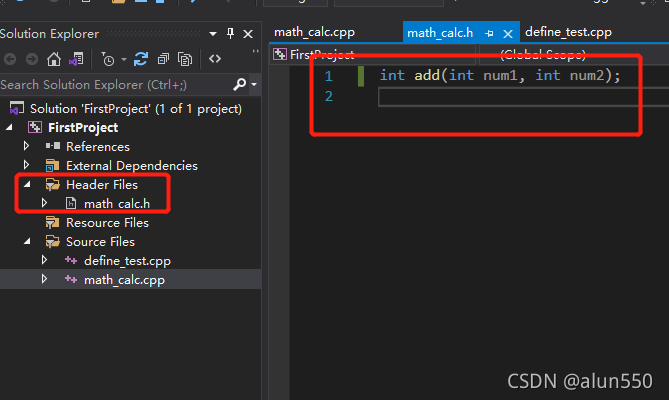Select External Dependencies folder icon
The width and height of the screenshot is (669, 400).
[52, 165]
